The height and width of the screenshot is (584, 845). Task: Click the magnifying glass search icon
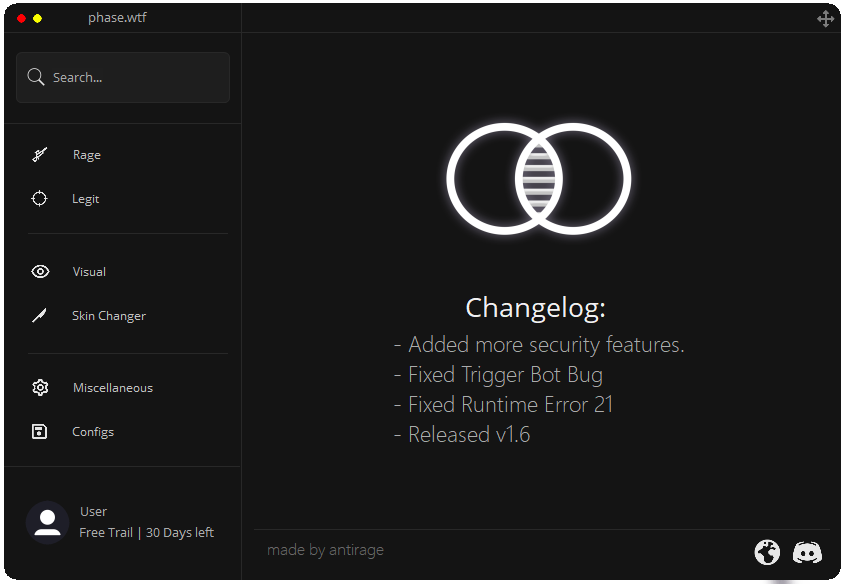tap(36, 77)
